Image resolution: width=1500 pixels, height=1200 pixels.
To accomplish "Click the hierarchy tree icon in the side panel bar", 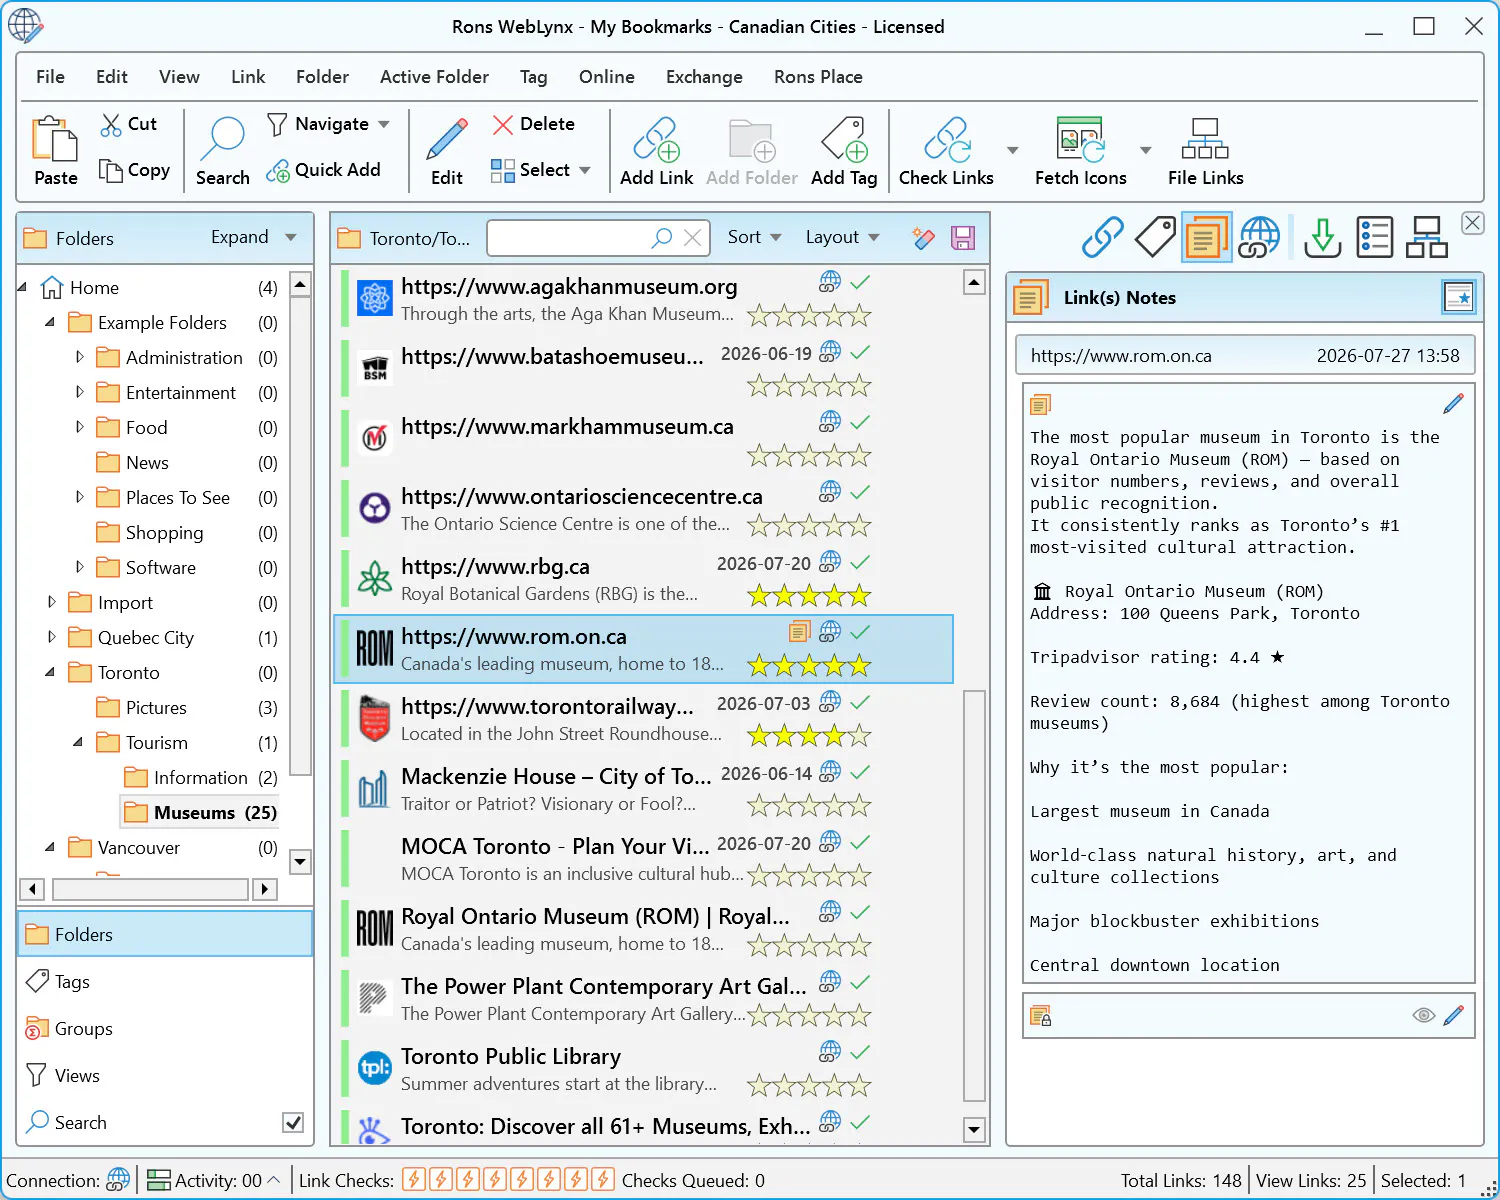I will 1427,237.
